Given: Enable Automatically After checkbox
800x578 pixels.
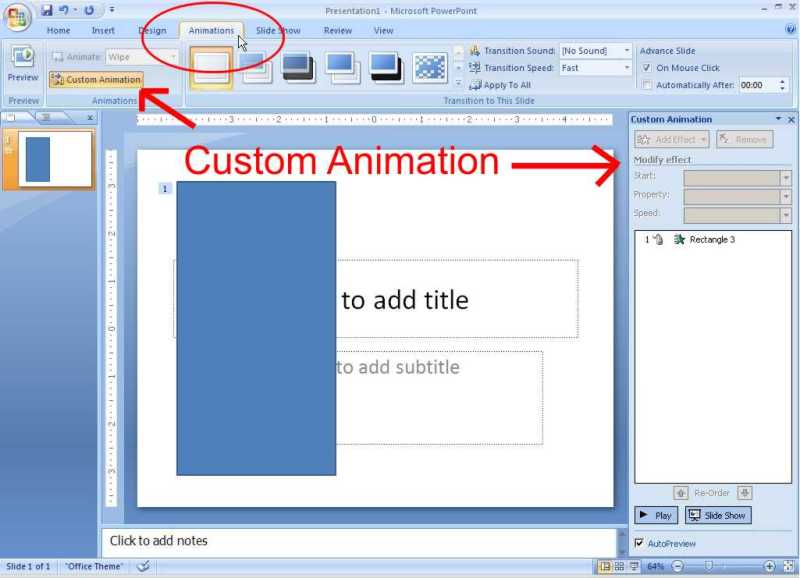Looking at the screenshot, I should point(647,85).
